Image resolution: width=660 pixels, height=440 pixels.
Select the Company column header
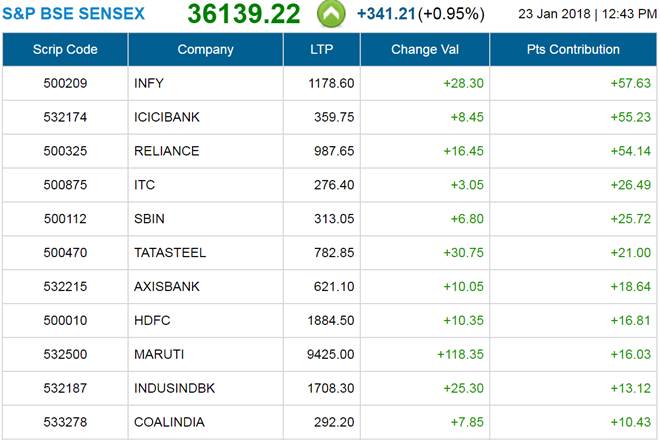coord(205,49)
